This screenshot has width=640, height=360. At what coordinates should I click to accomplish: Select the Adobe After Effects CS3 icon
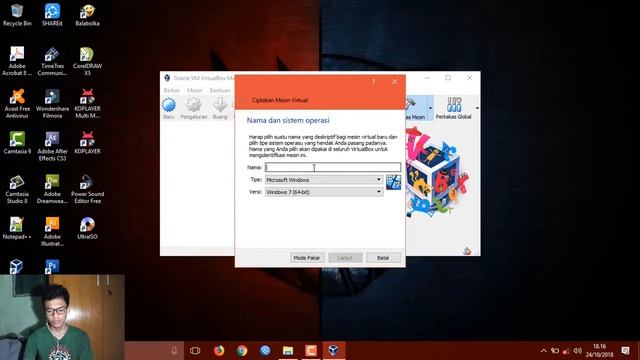(52, 147)
